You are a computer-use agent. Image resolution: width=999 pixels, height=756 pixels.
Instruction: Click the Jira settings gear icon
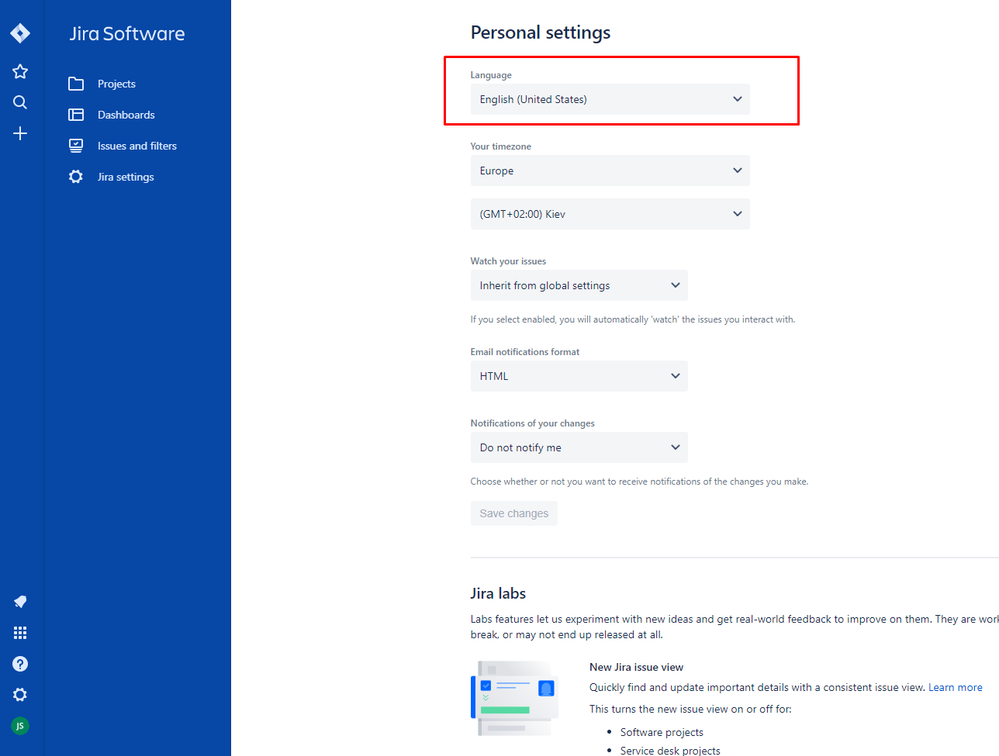(x=76, y=176)
